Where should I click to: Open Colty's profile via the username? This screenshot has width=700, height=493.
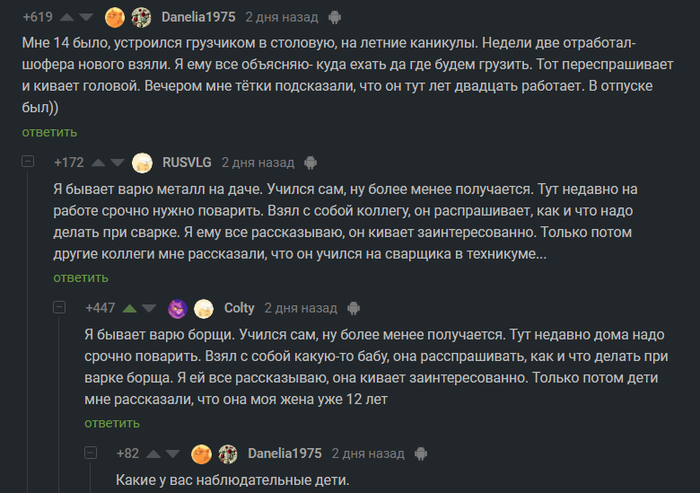[x=239, y=308]
